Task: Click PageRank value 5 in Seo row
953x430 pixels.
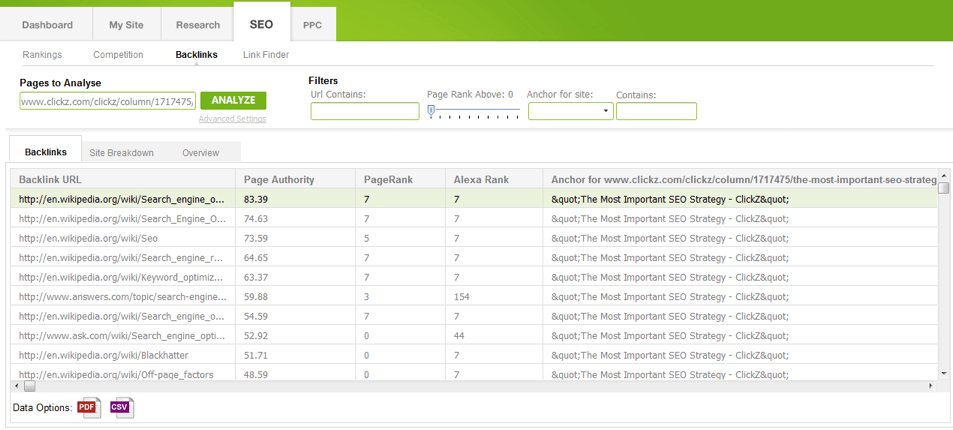Action: [366, 238]
